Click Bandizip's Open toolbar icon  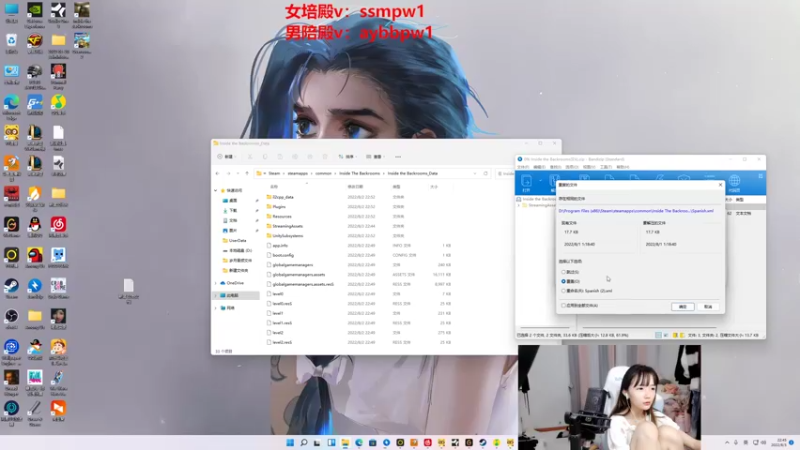click(526, 182)
